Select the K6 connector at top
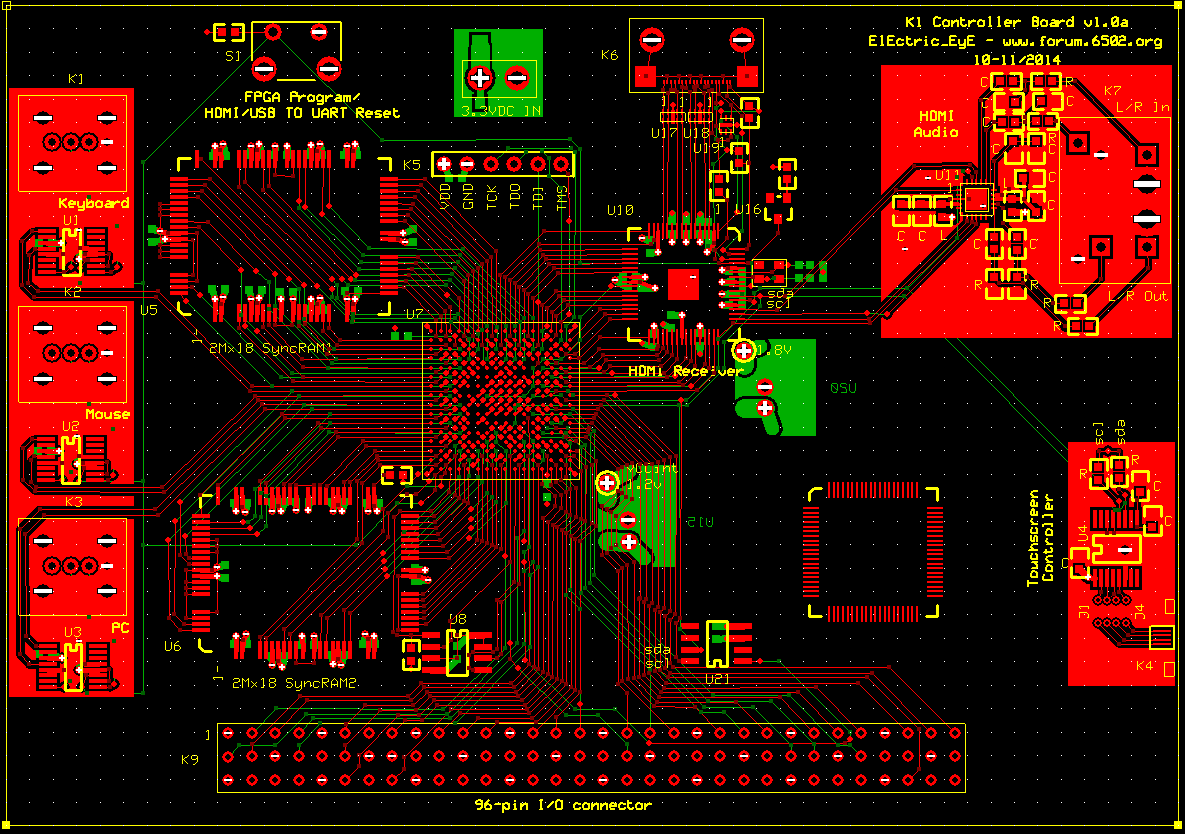Image resolution: width=1185 pixels, height=834 pixels. (695, 57)
